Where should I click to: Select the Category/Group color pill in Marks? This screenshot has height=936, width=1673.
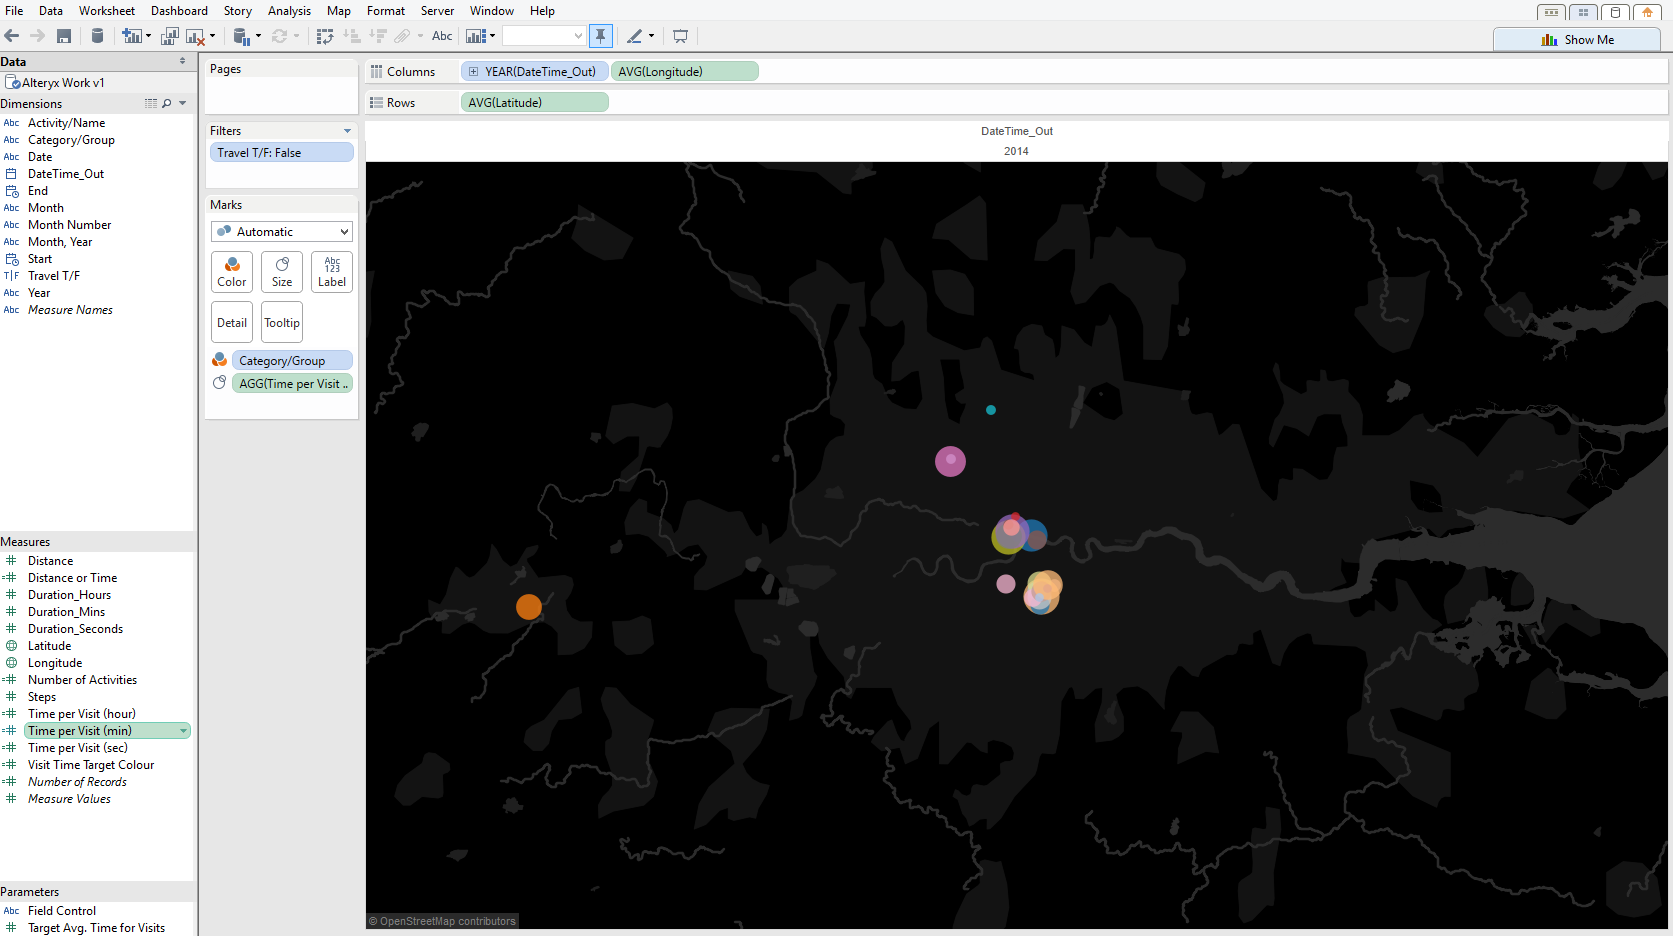point(292,361)
